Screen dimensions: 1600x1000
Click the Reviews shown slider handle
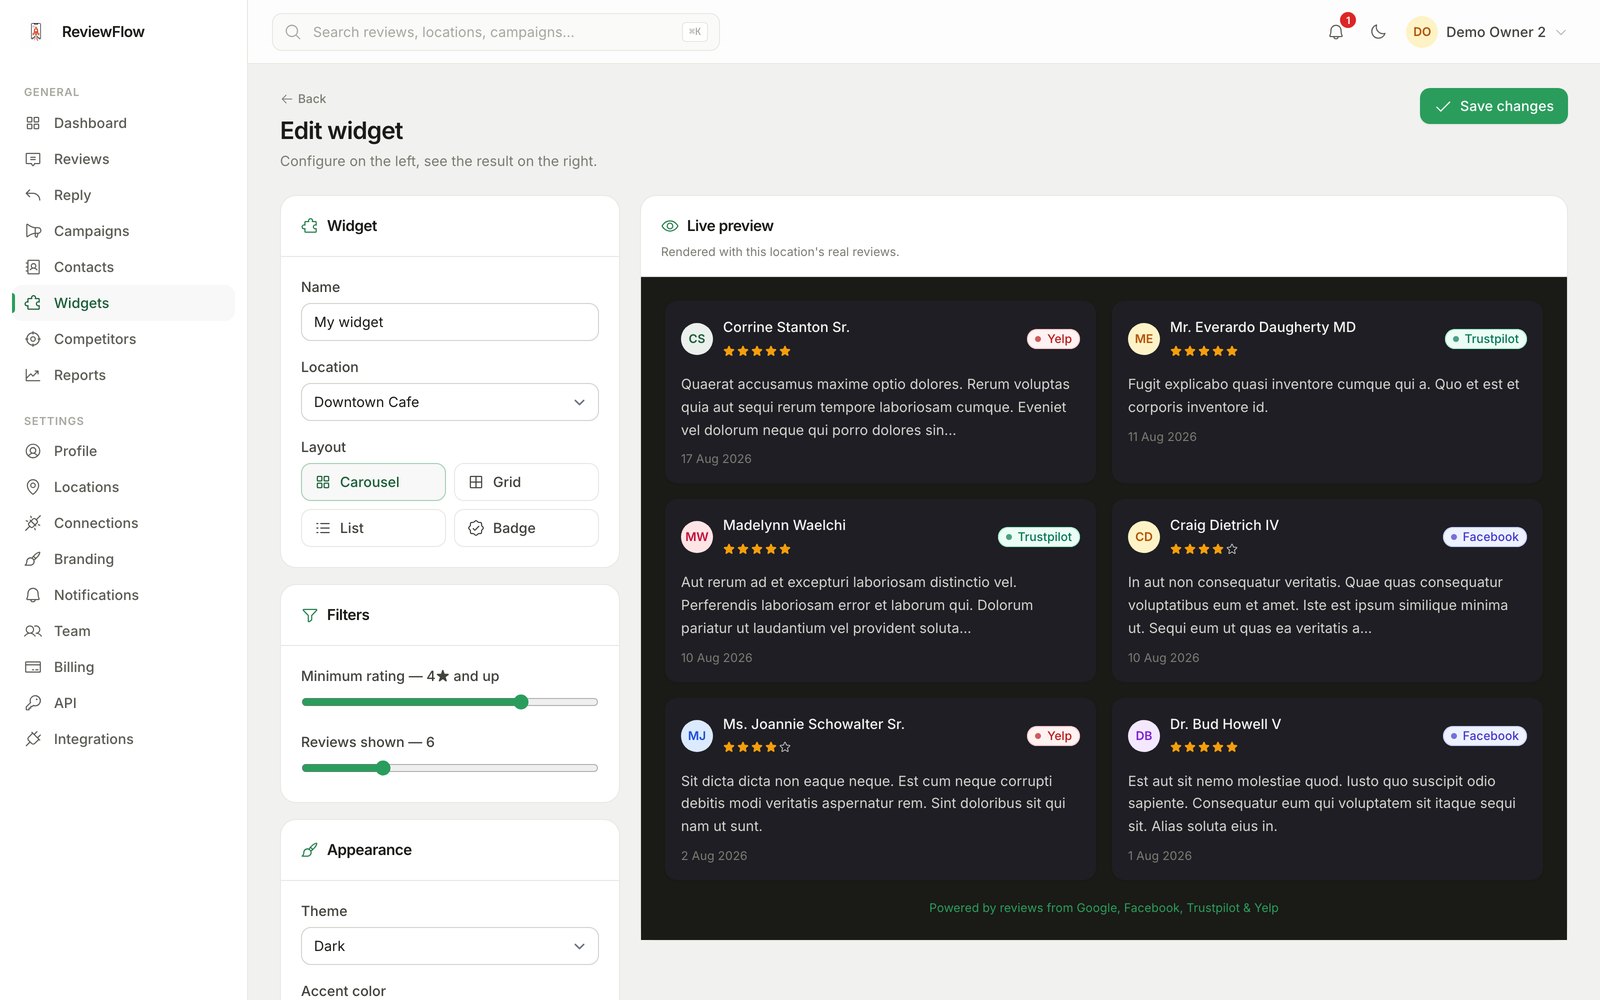[383, 768]
